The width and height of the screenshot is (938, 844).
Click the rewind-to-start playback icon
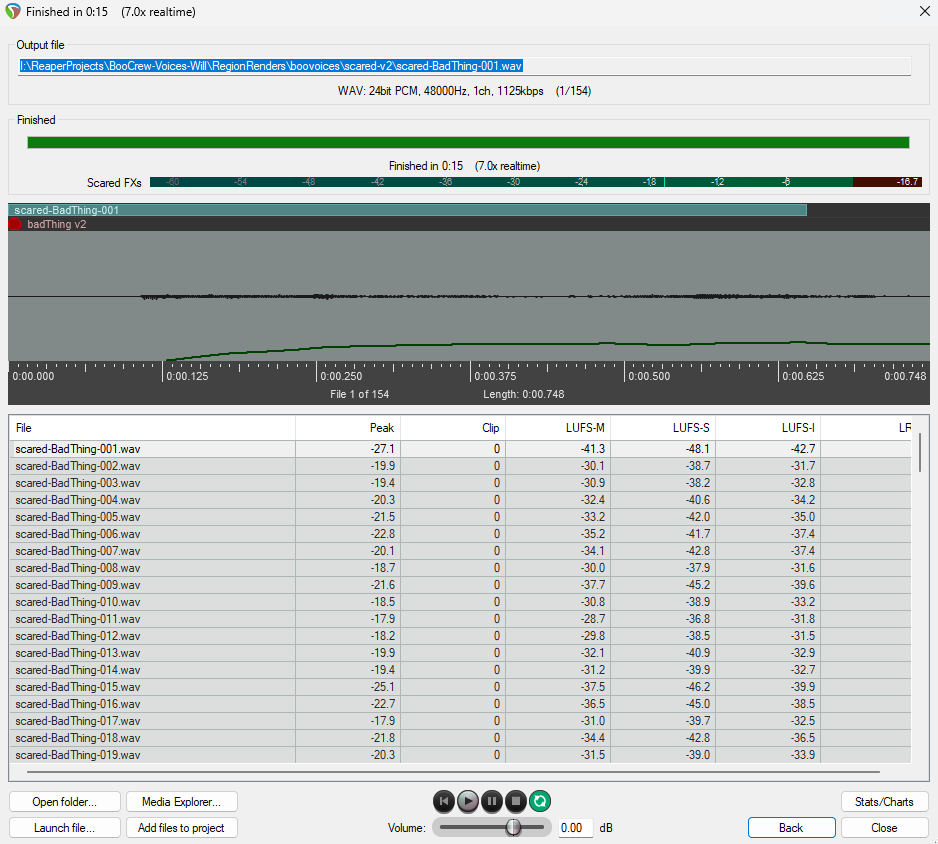444,801
